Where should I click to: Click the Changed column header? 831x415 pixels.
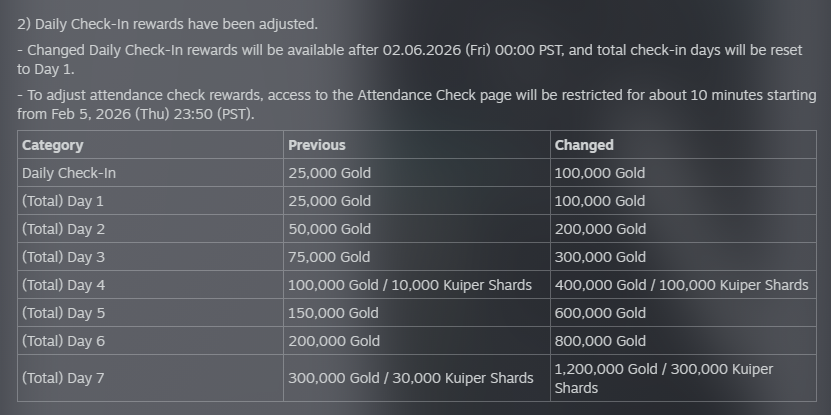tap(583, 145)
